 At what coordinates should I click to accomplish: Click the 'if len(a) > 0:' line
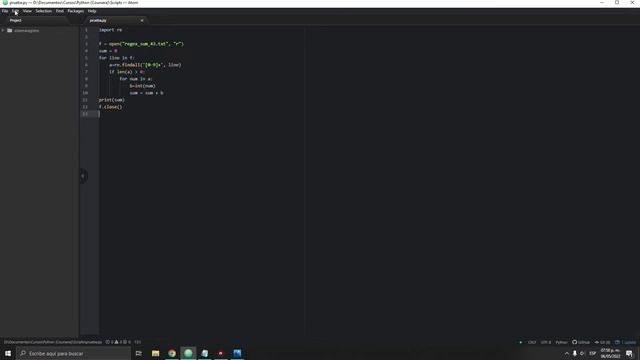tap(127, 72)
